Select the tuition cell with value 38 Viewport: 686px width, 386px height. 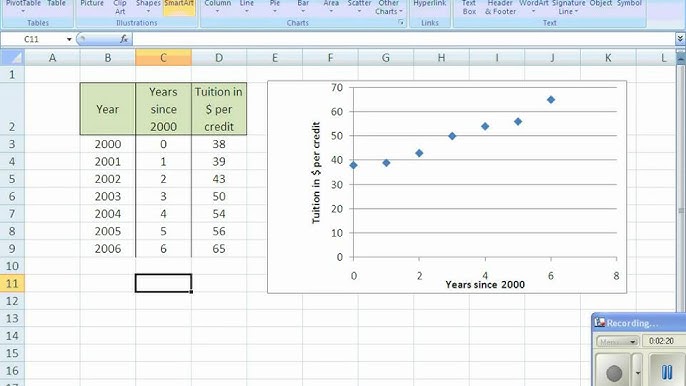click(x=219, y=144)
